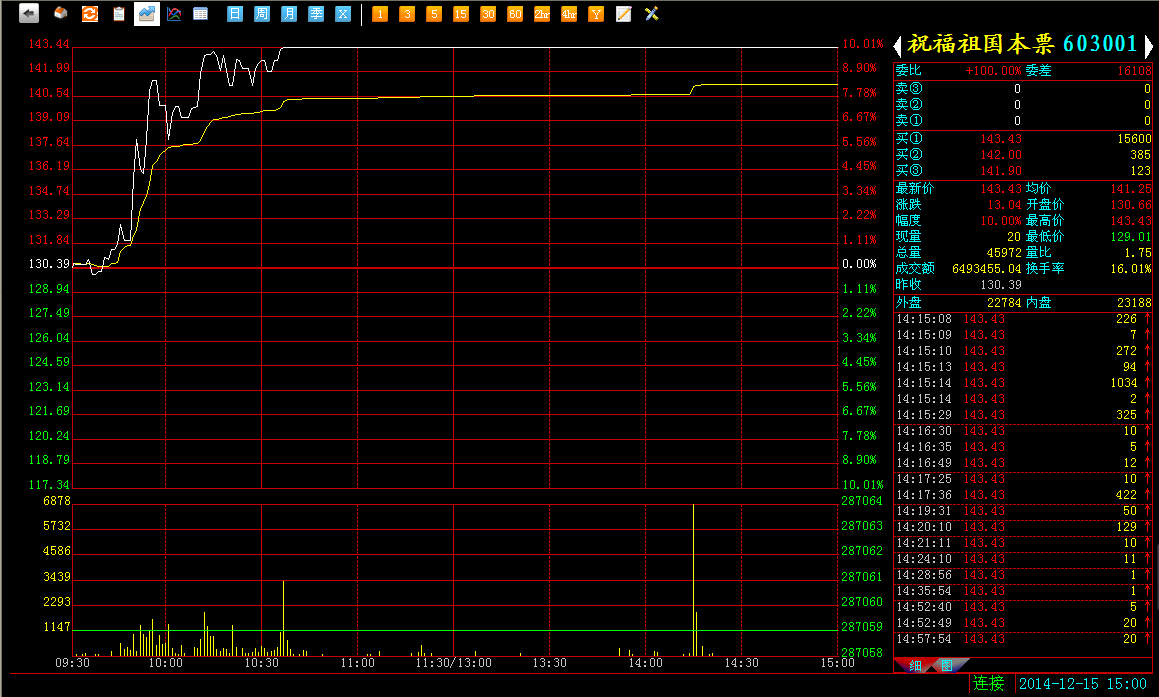Click the orange refresh icon
The width and height of the screenshot is (1159, 697).
click(x=90, y=13)
